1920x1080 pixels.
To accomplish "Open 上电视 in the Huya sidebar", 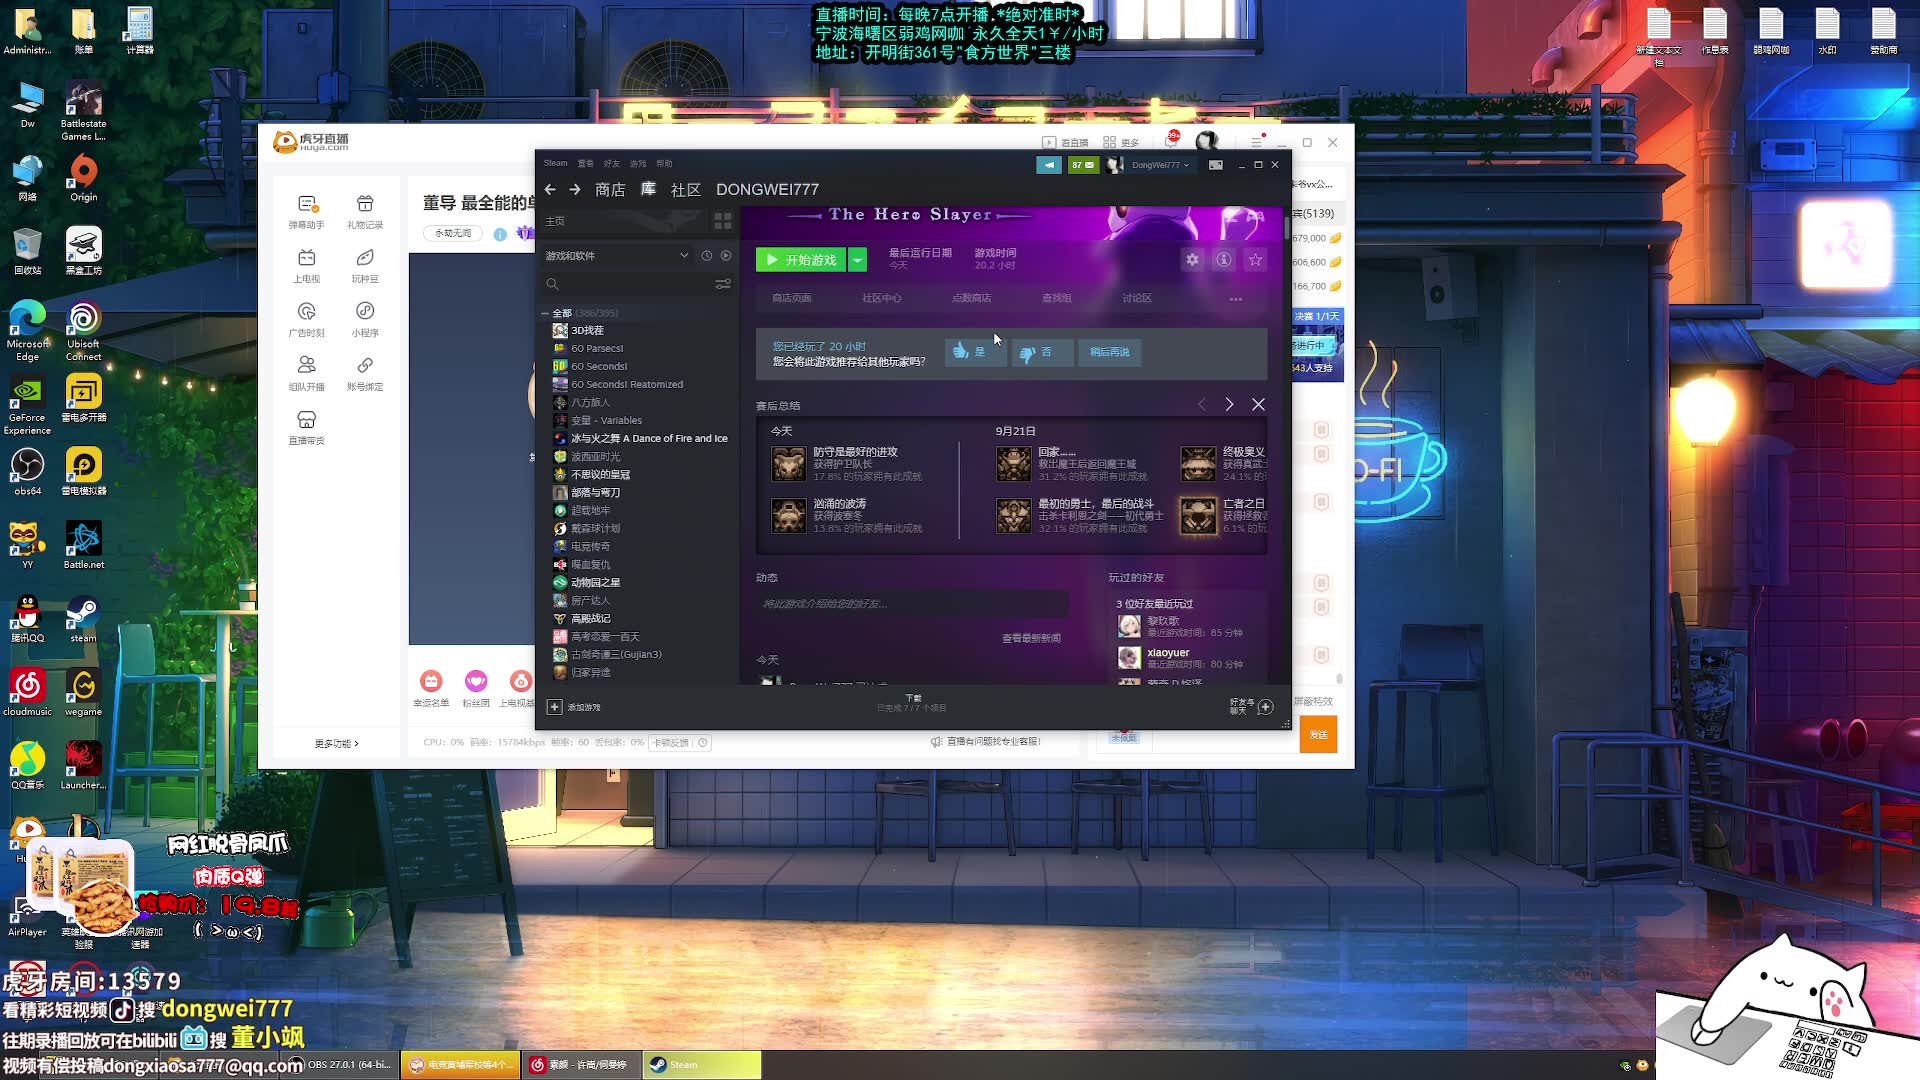I will click(307, 266).
